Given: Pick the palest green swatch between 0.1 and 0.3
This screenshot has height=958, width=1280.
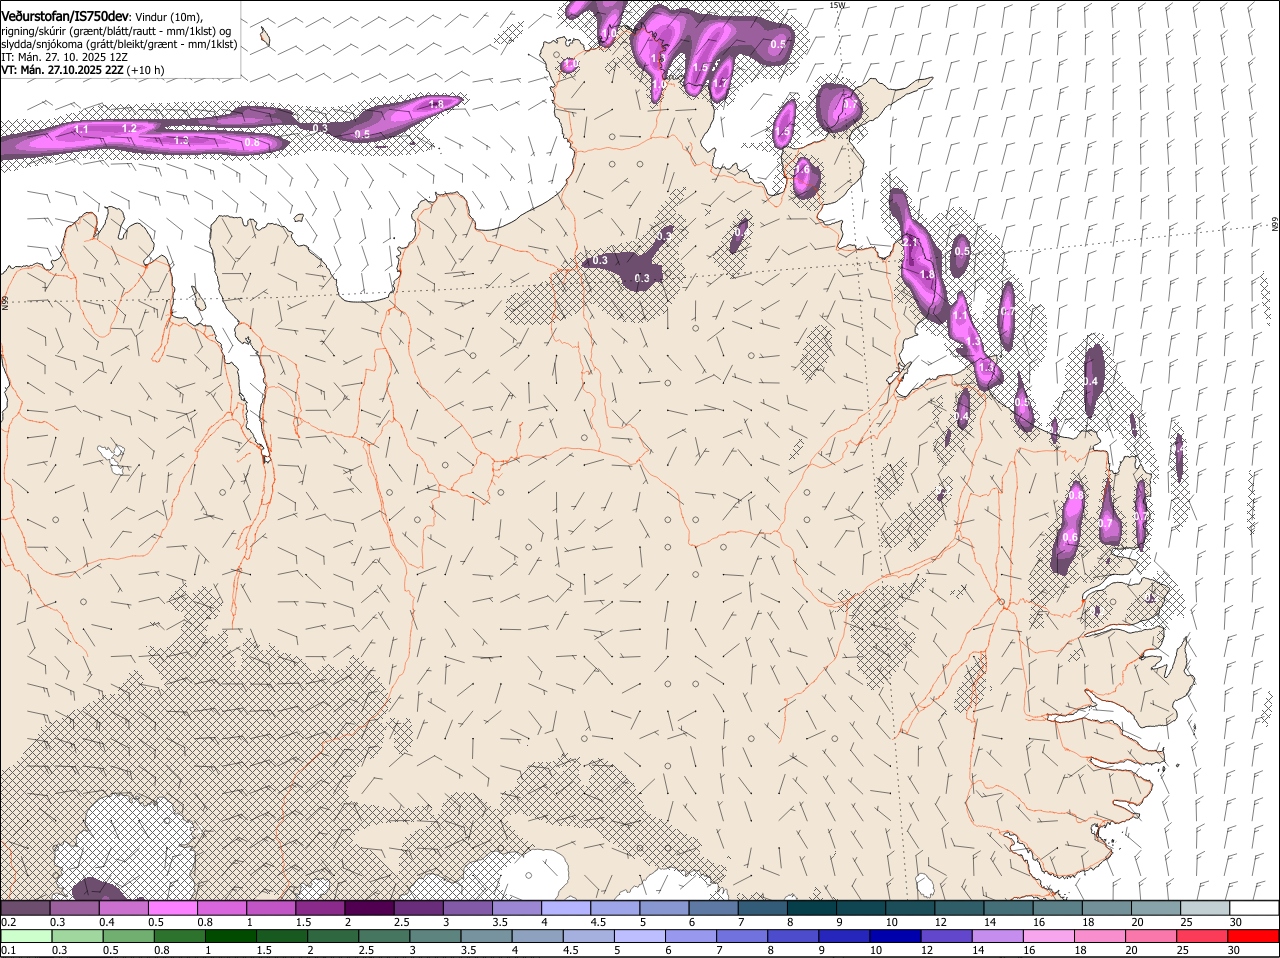Looking at the screenshot, I should point(27,936).
